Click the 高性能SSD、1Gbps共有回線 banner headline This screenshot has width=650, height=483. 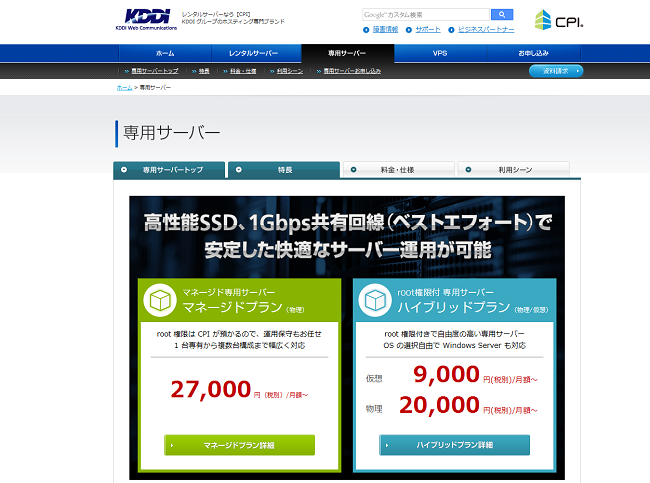click(x=347, y=223)
